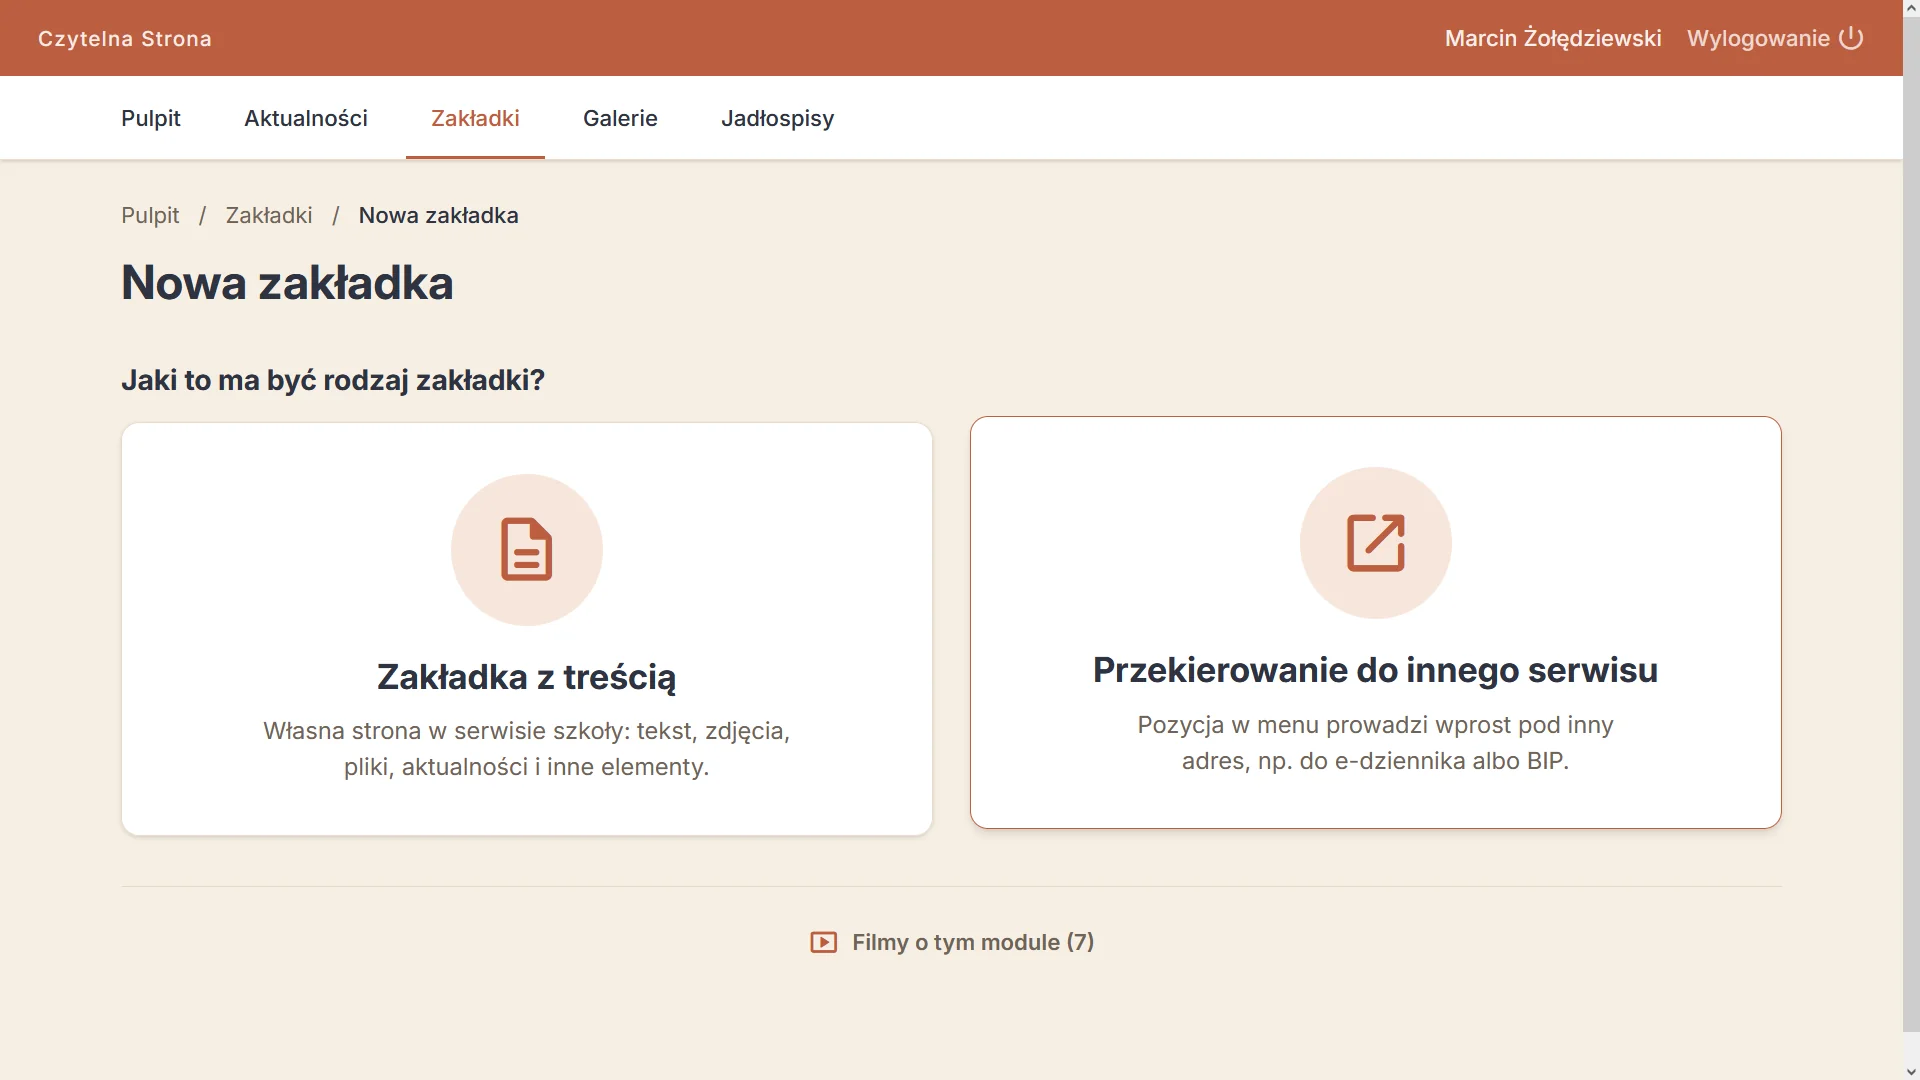
Task: Switch to the Aktualności tab
Action: [306, 118]
